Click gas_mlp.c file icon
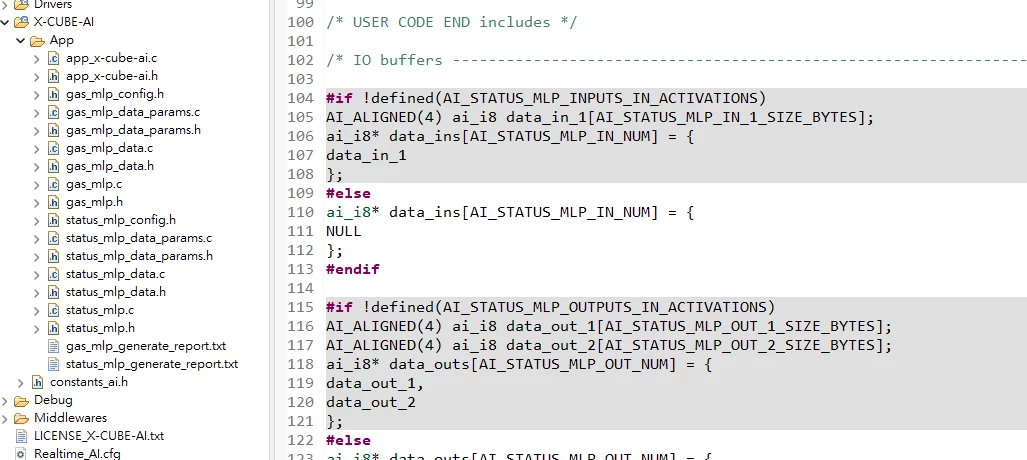 click(x=54, y=184)
